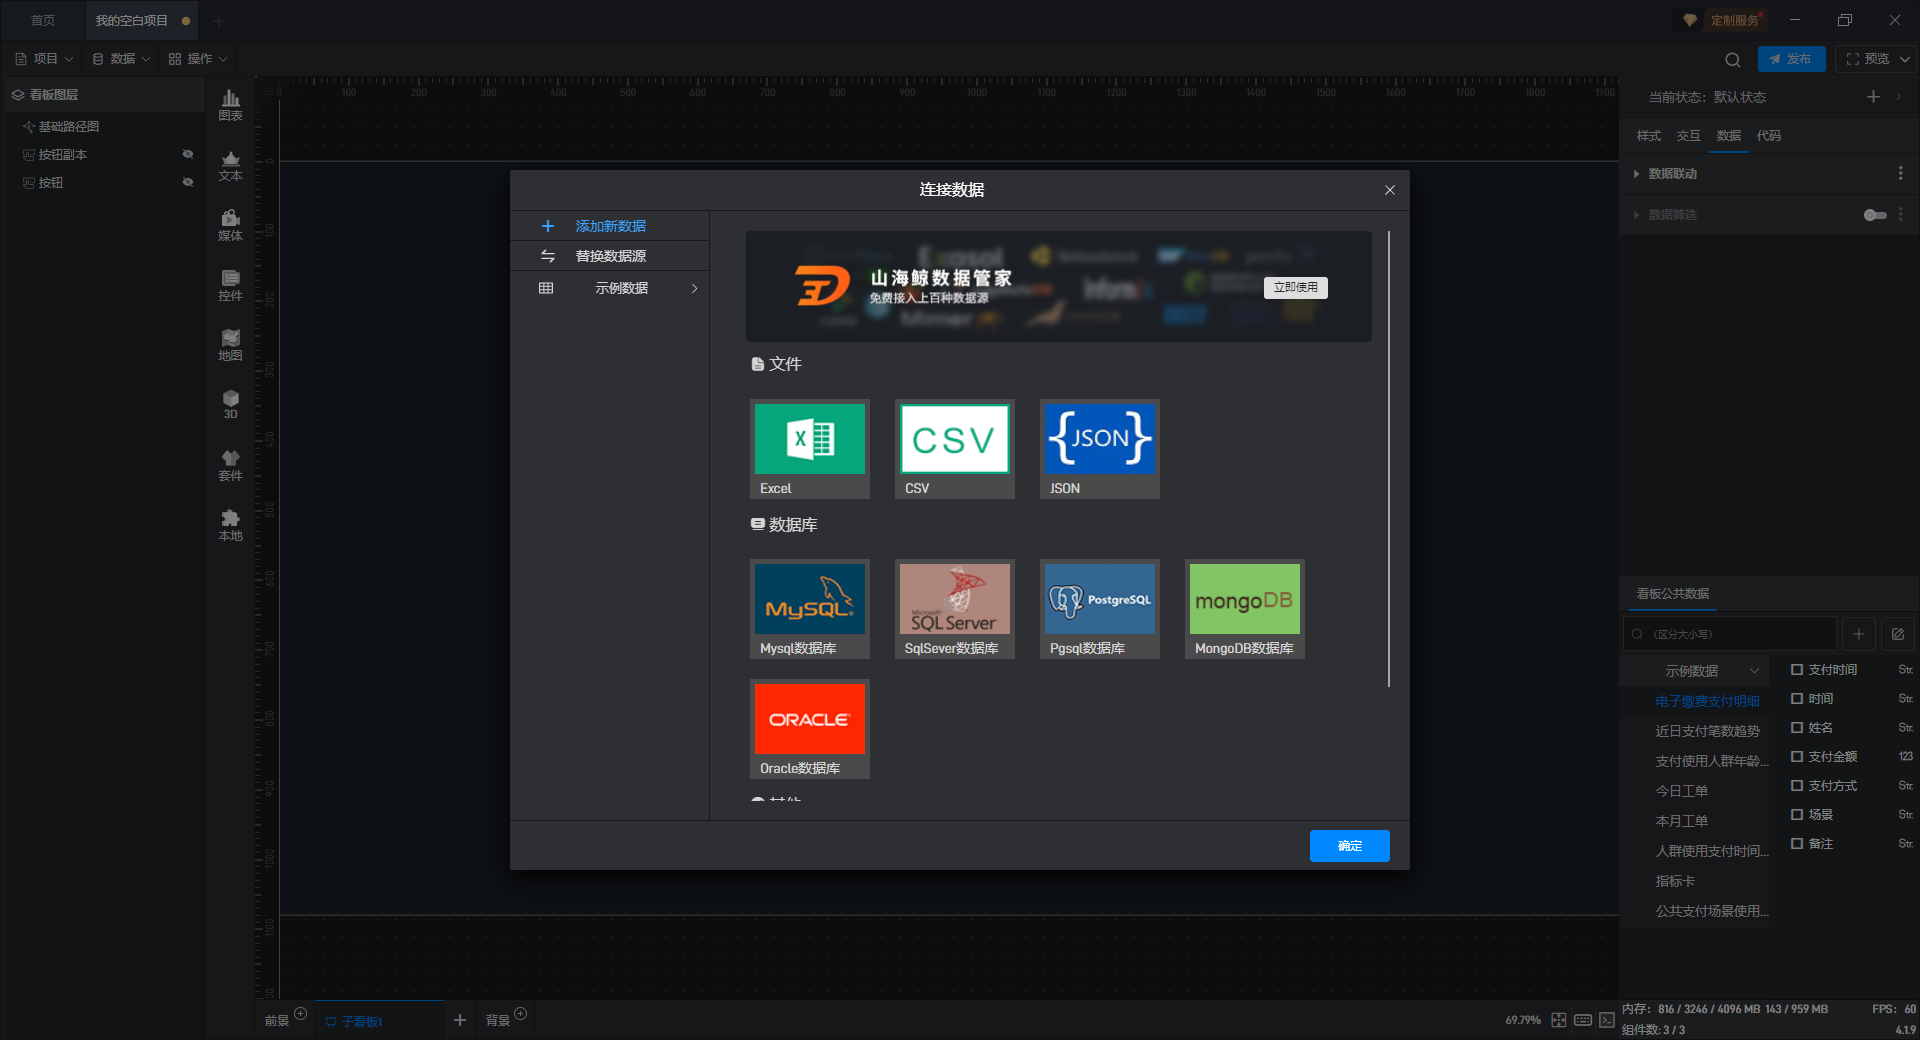Image resolution: width=1920 pixels, height=1040 pixels.
Task: Open the 图表 chart components panel
Action: [230, 105]
